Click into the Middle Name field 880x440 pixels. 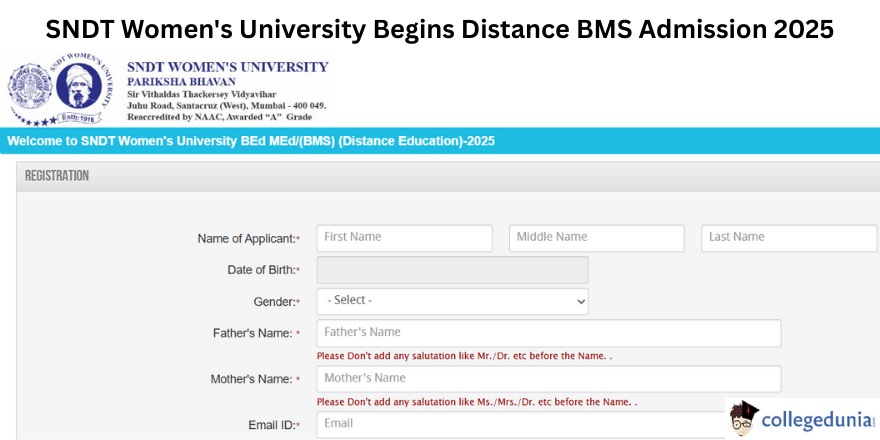[596, 238]
